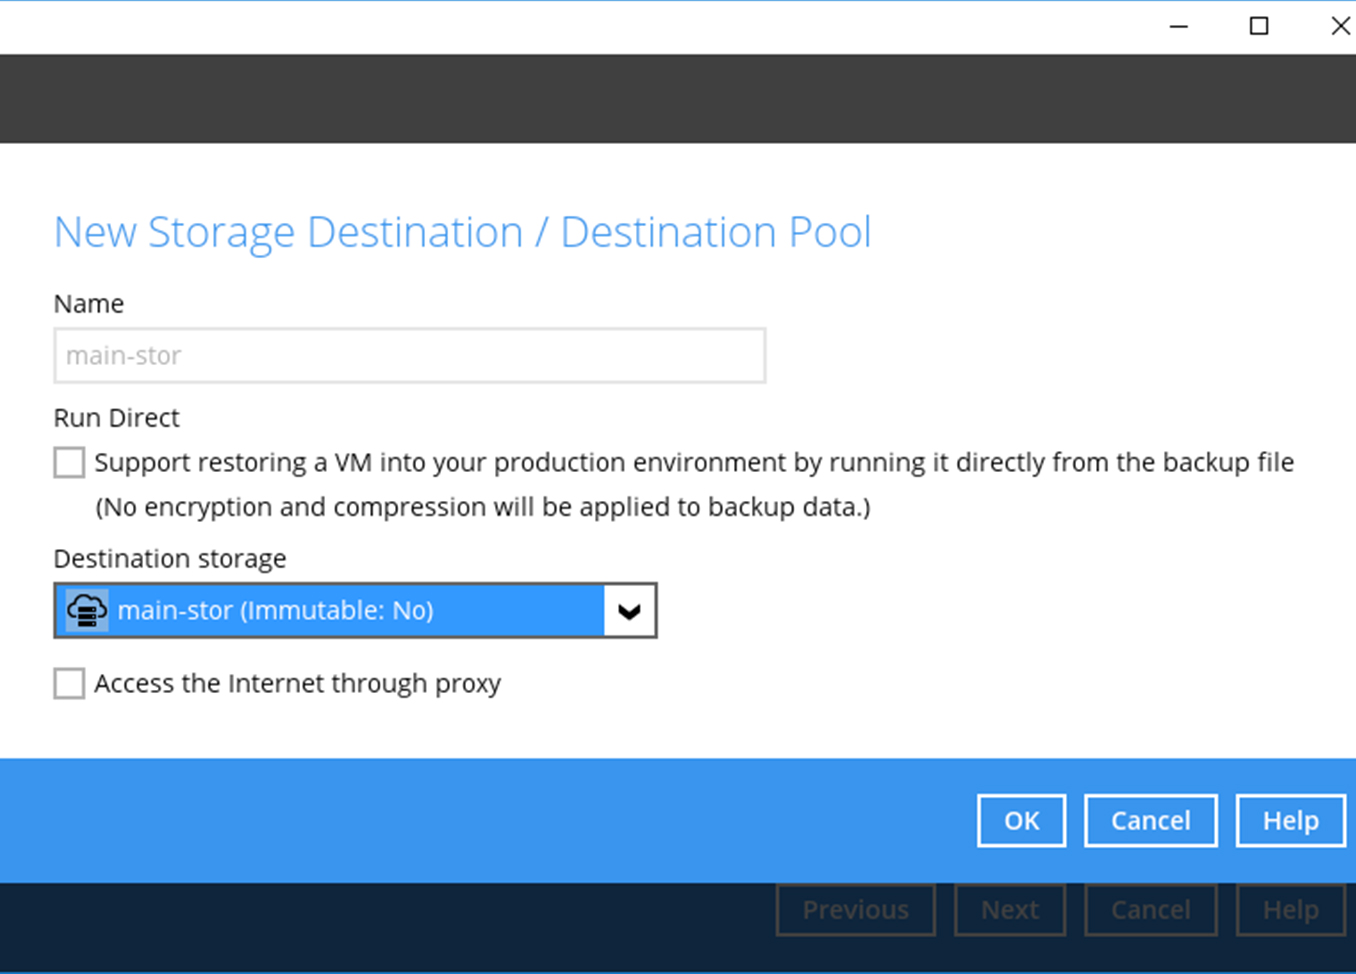Click the chevron arrow on the storage selector
This screenshot has width=1356, height=974.
629,610
